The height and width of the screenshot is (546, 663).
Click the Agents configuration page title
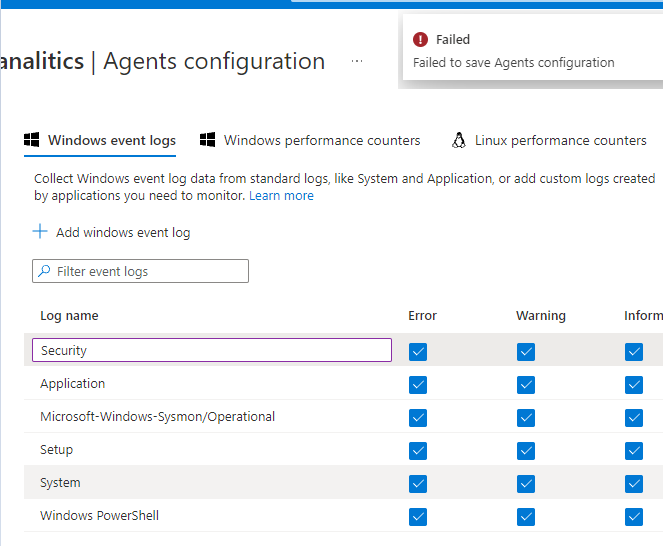[214, 61]
